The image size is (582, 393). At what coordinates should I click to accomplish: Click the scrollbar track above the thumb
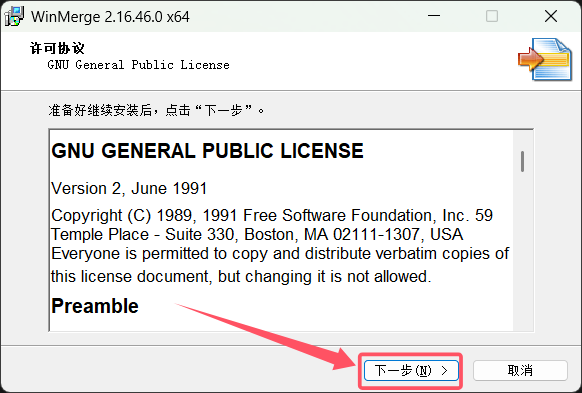522,141
